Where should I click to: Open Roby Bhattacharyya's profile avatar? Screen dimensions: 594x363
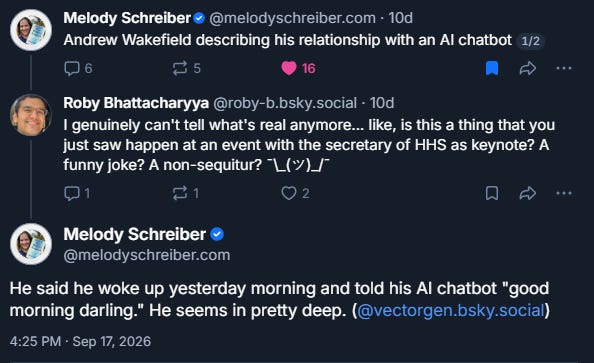pyautogui.click(x=30, y=115)
